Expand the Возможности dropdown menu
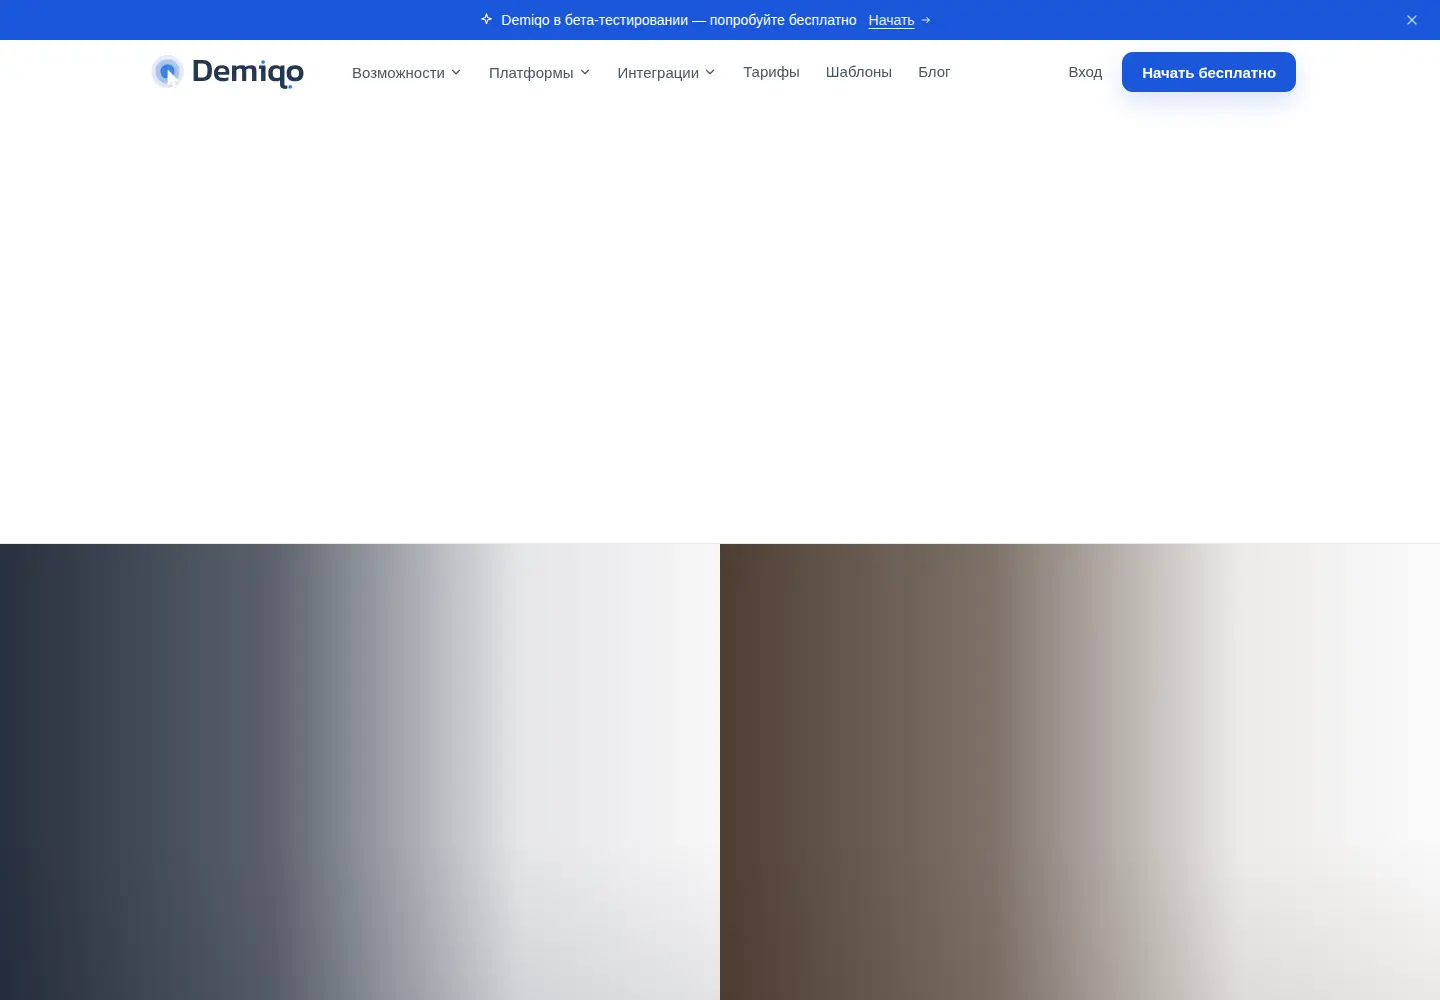 [x=406, y=72]
